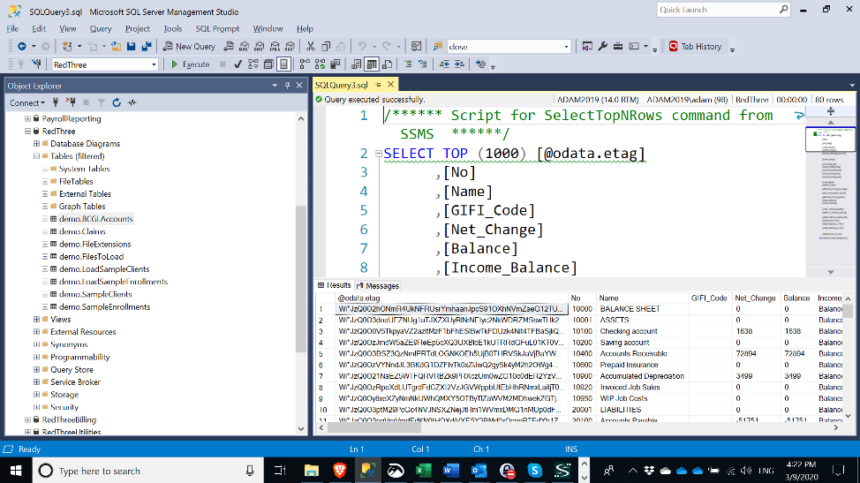Screen dimensions: 860x483
Task: Expand the Programmability folder
Action: [36, 357]
